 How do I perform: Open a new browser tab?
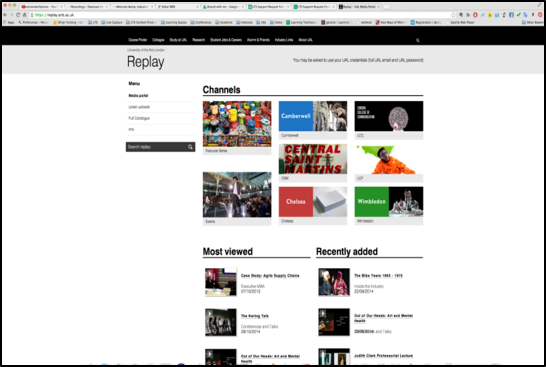point(387,7)
